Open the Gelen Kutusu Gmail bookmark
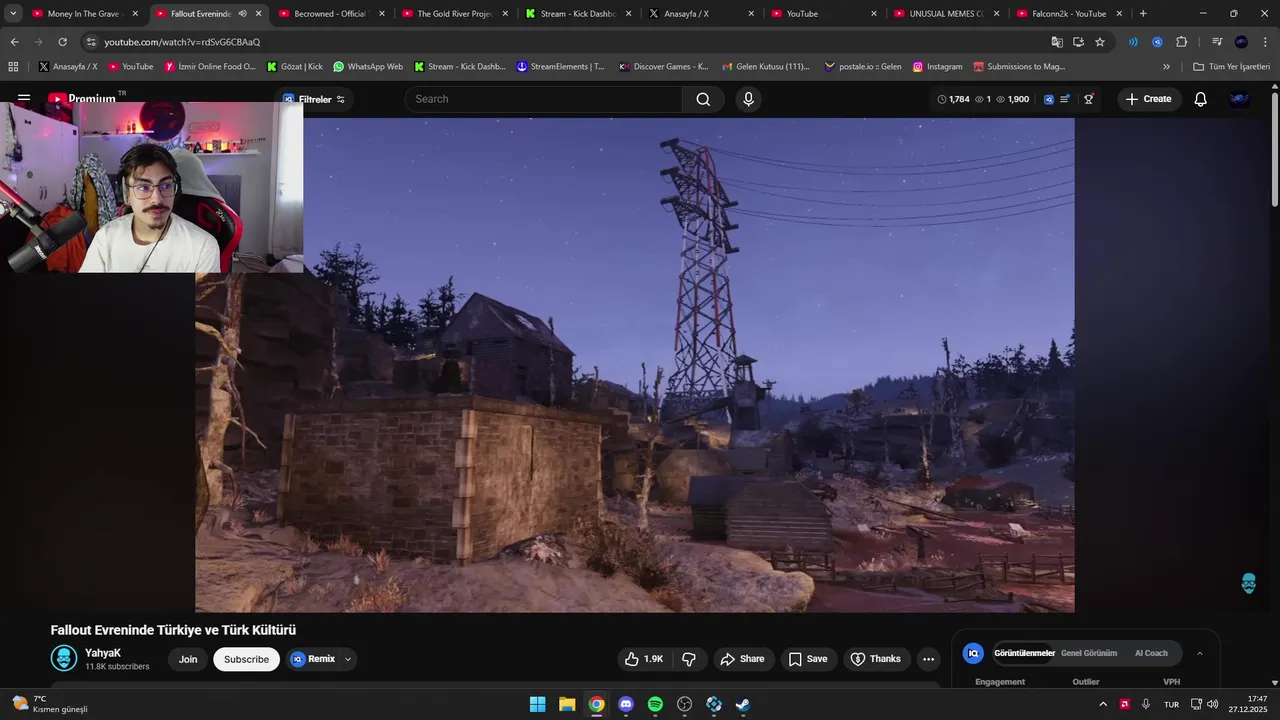Image resolution: width=1280 pixels, height=720 pixels. [765, 67]
